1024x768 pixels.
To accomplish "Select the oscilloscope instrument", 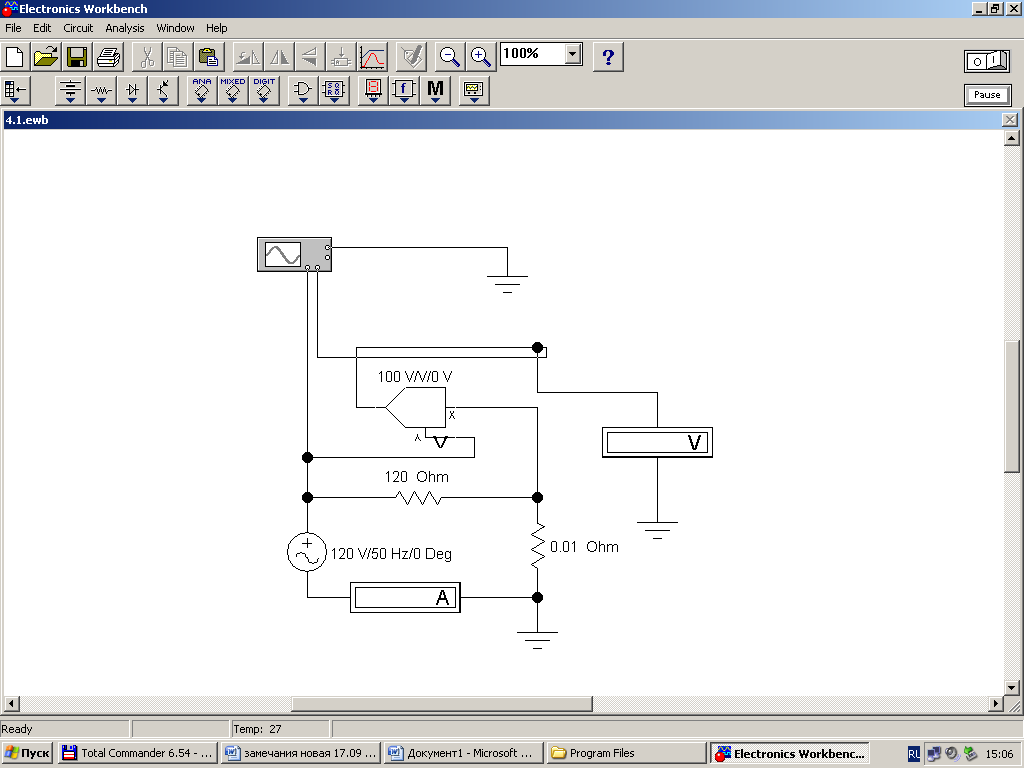I will [x=294, y=255].
